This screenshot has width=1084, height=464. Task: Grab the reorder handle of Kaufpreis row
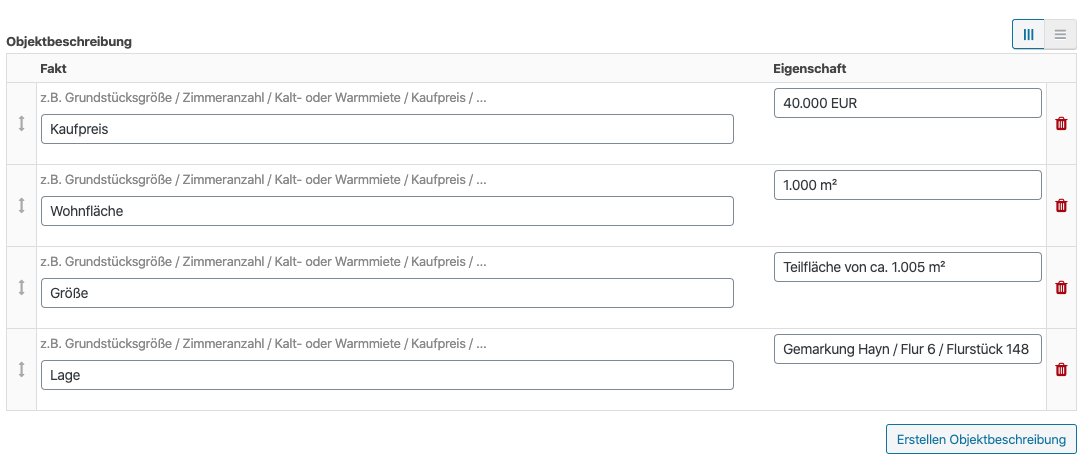click(21, 124)
